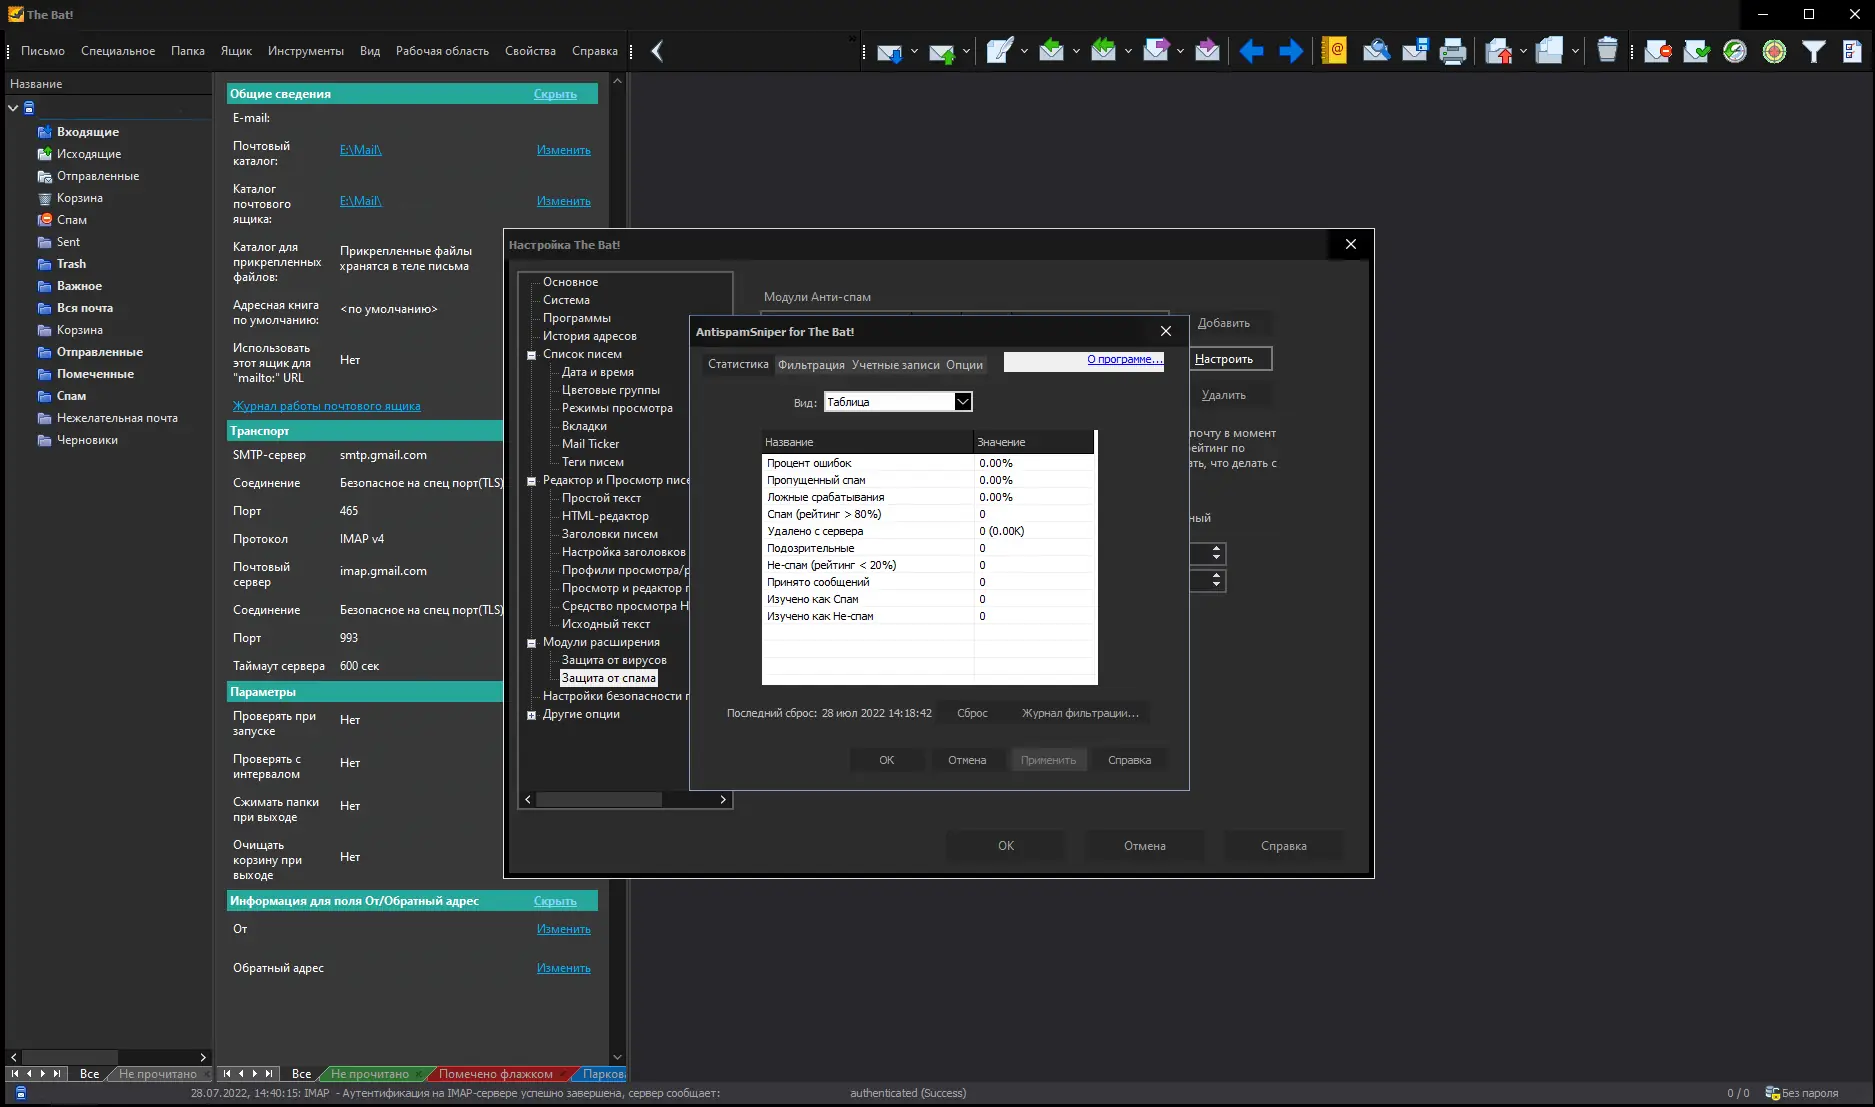Click the red target toolbar icon

[1774, 51]
